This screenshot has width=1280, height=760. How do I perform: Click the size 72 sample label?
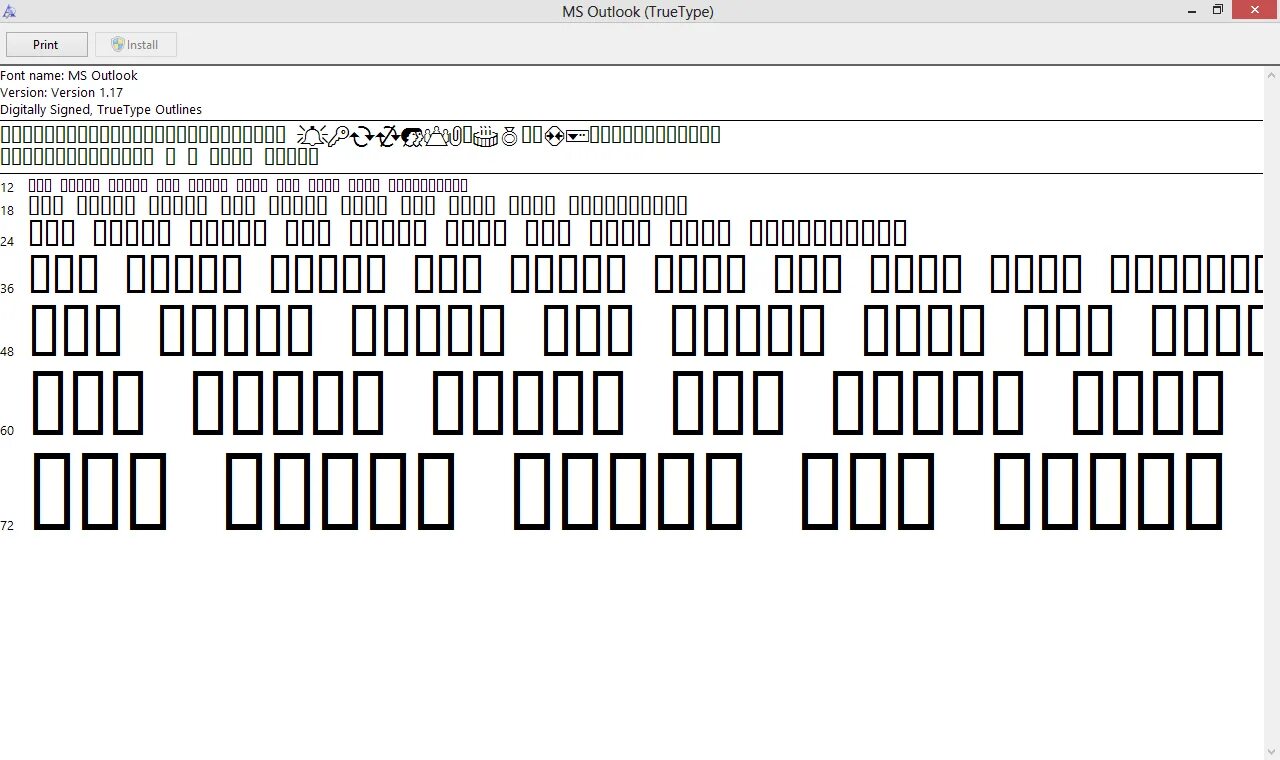[7, 525]
